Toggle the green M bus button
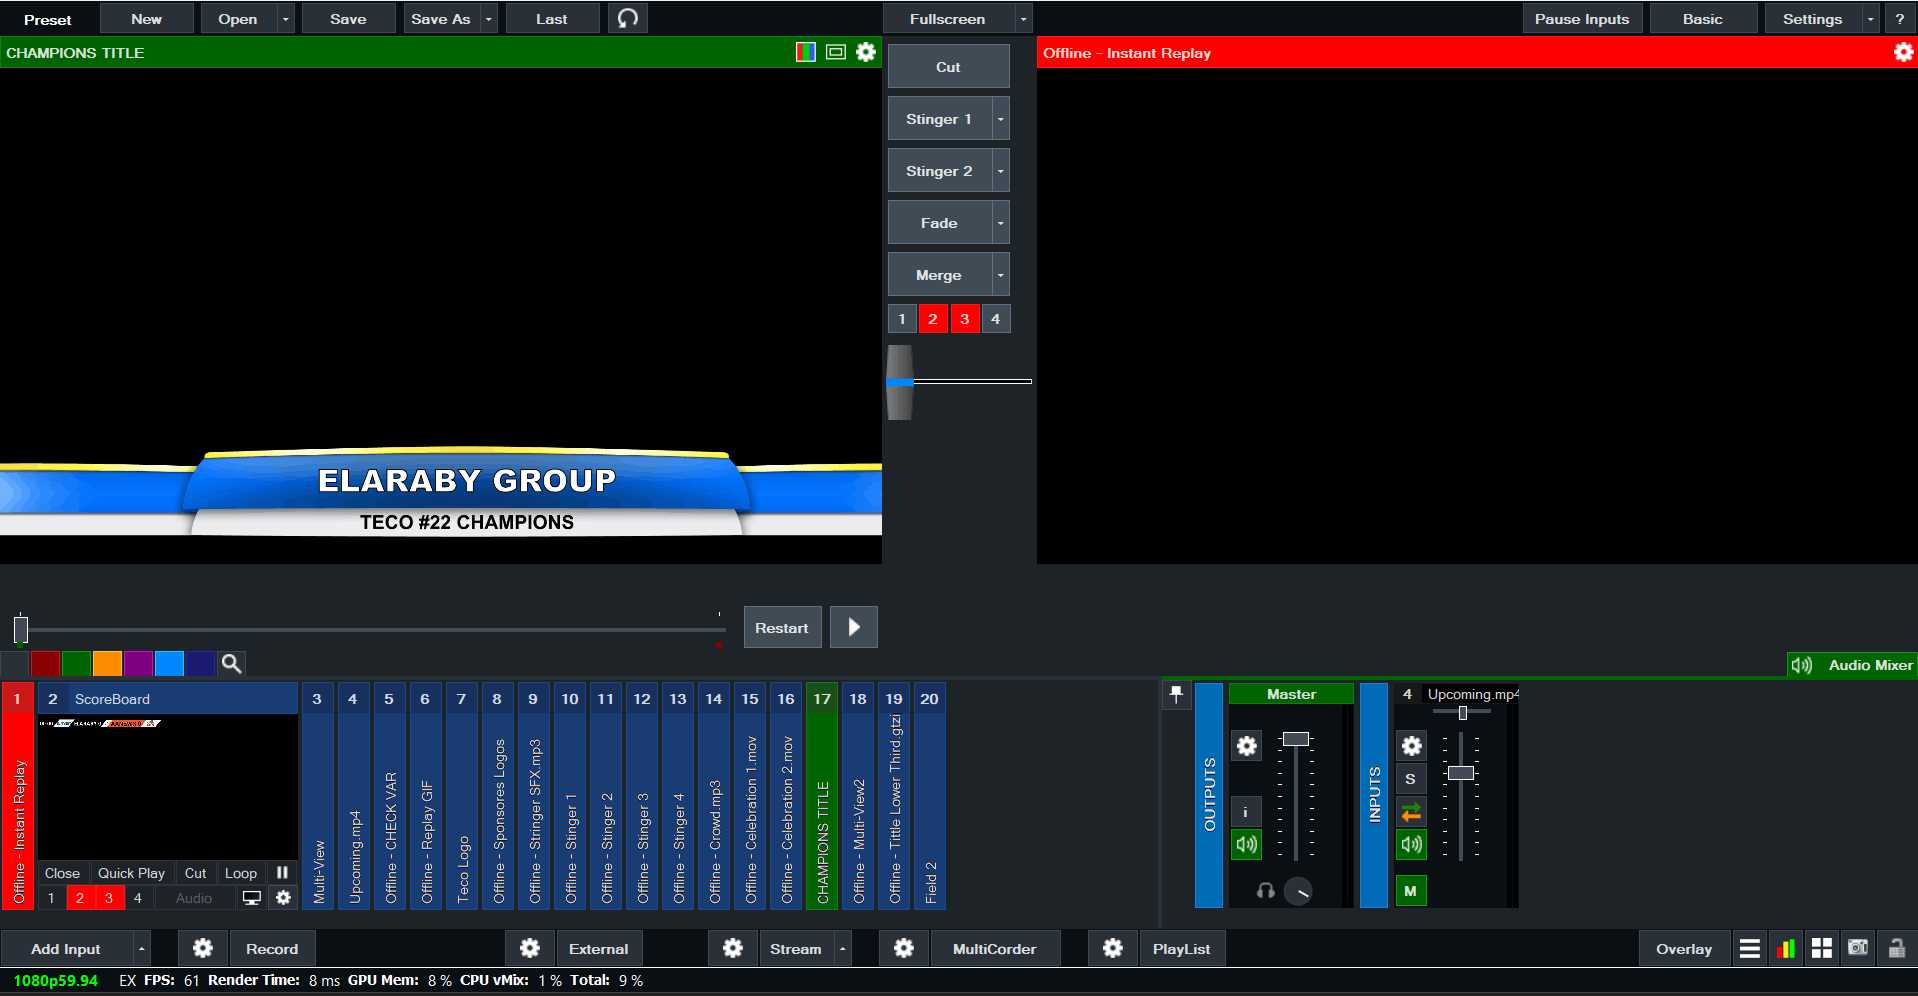Screen dimensions: 1918x996 (1411, 890)
